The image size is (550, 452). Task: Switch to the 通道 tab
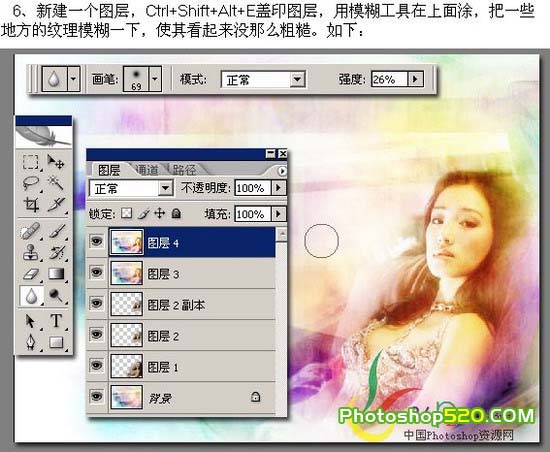(146, 170)
